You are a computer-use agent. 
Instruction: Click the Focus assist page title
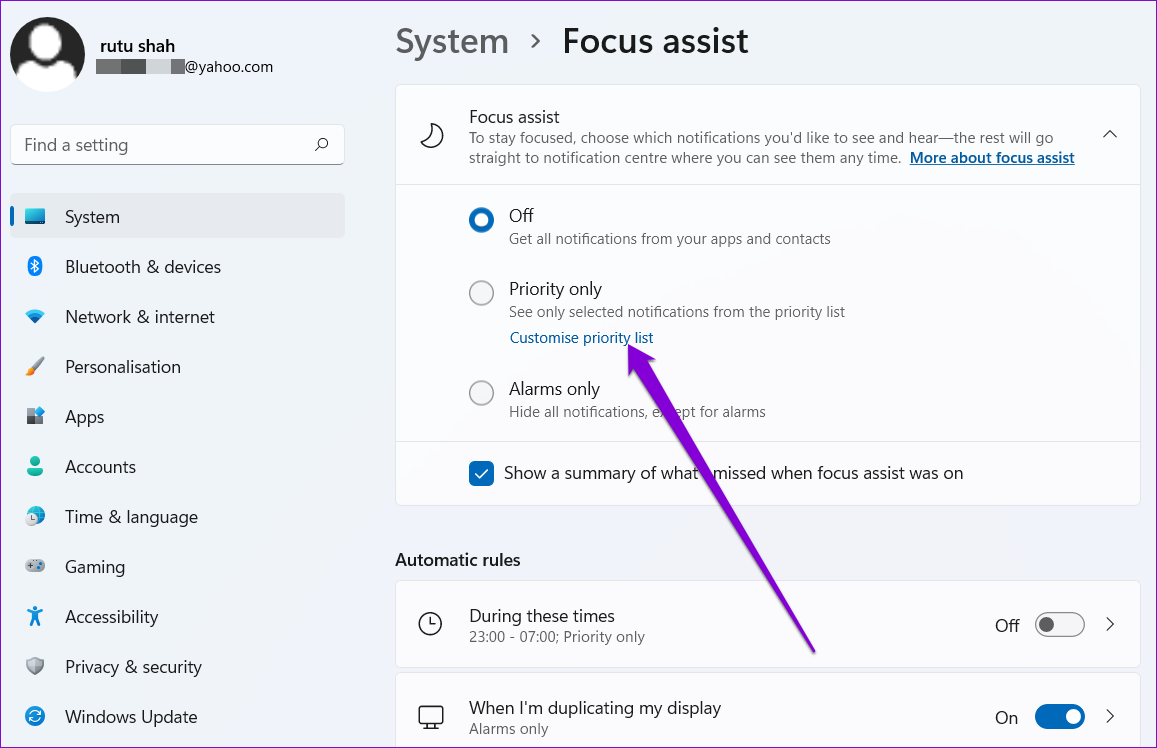(x=655, y=41)
